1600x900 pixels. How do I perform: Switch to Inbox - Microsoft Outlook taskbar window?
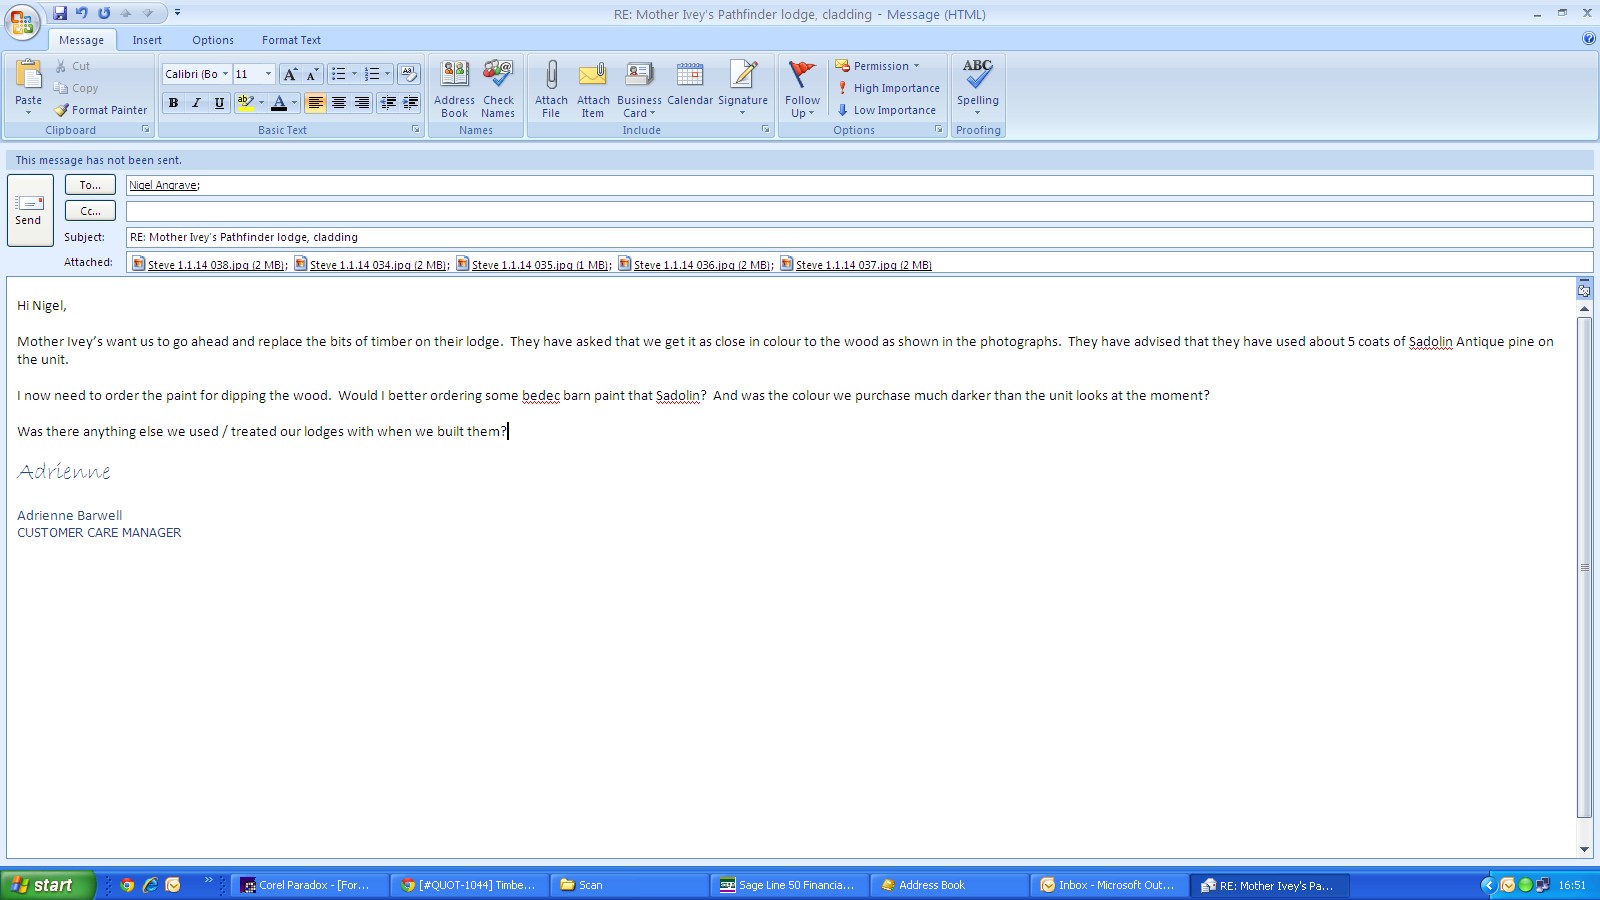tap(1108, 885)
